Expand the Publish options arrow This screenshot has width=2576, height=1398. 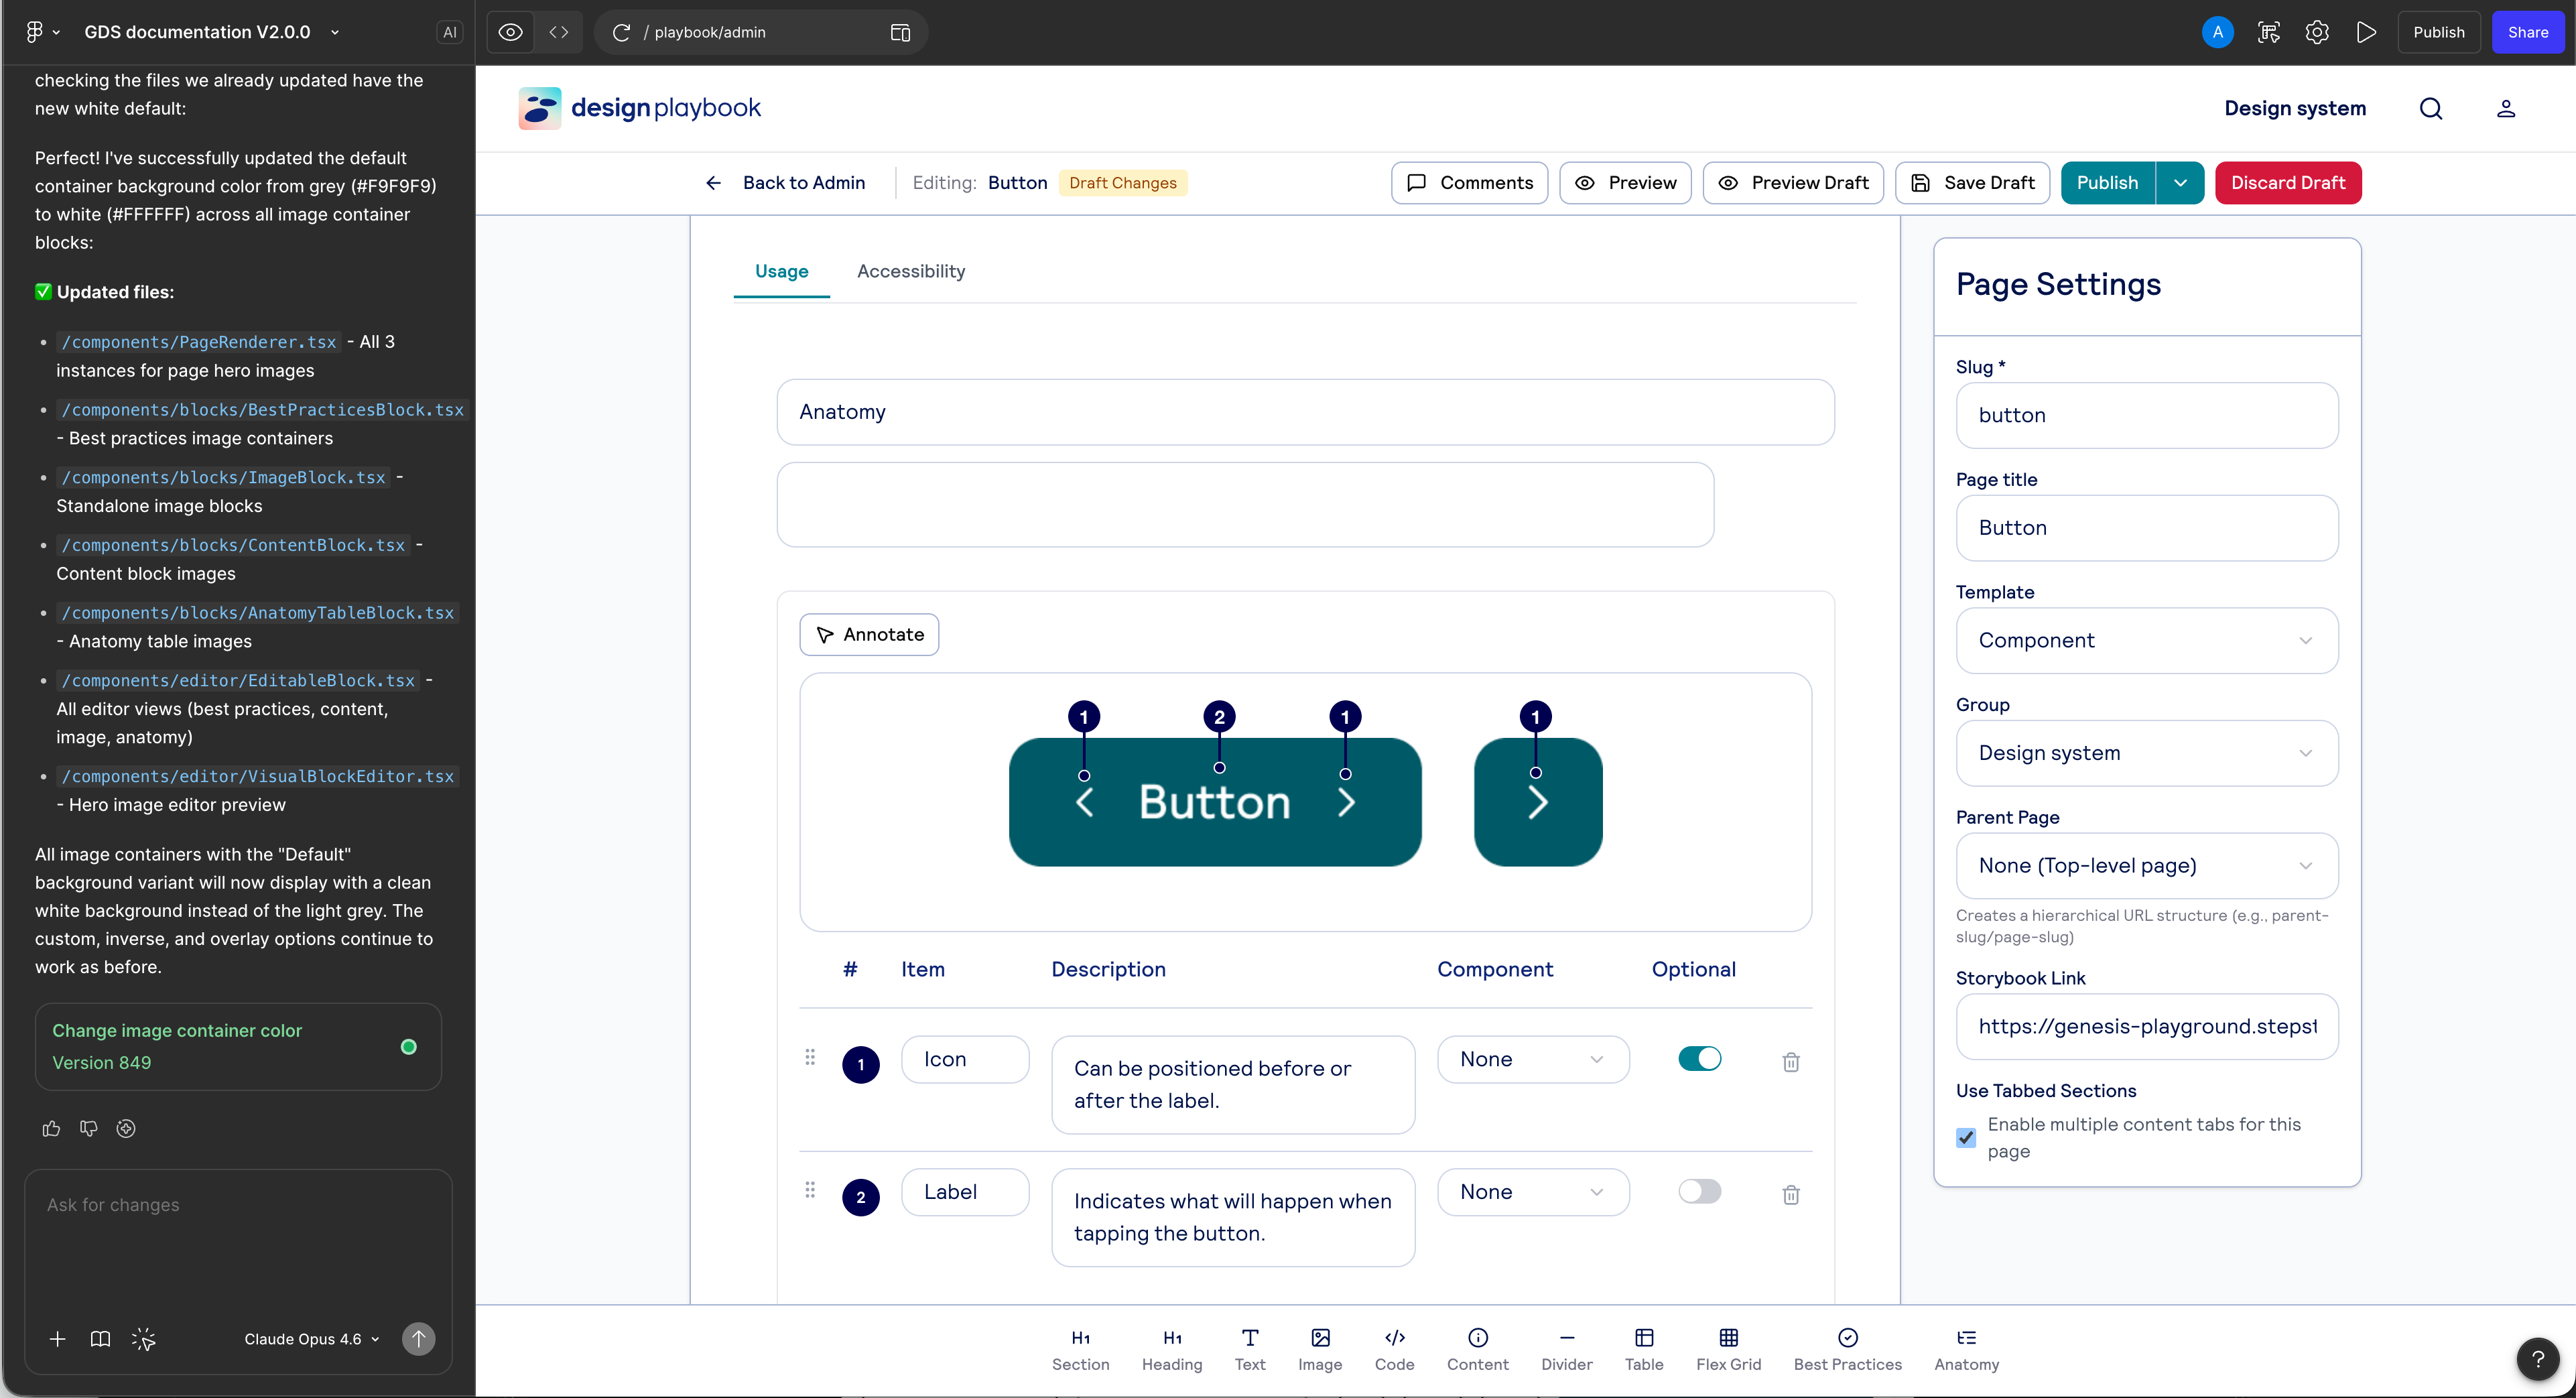(2180, 183)
